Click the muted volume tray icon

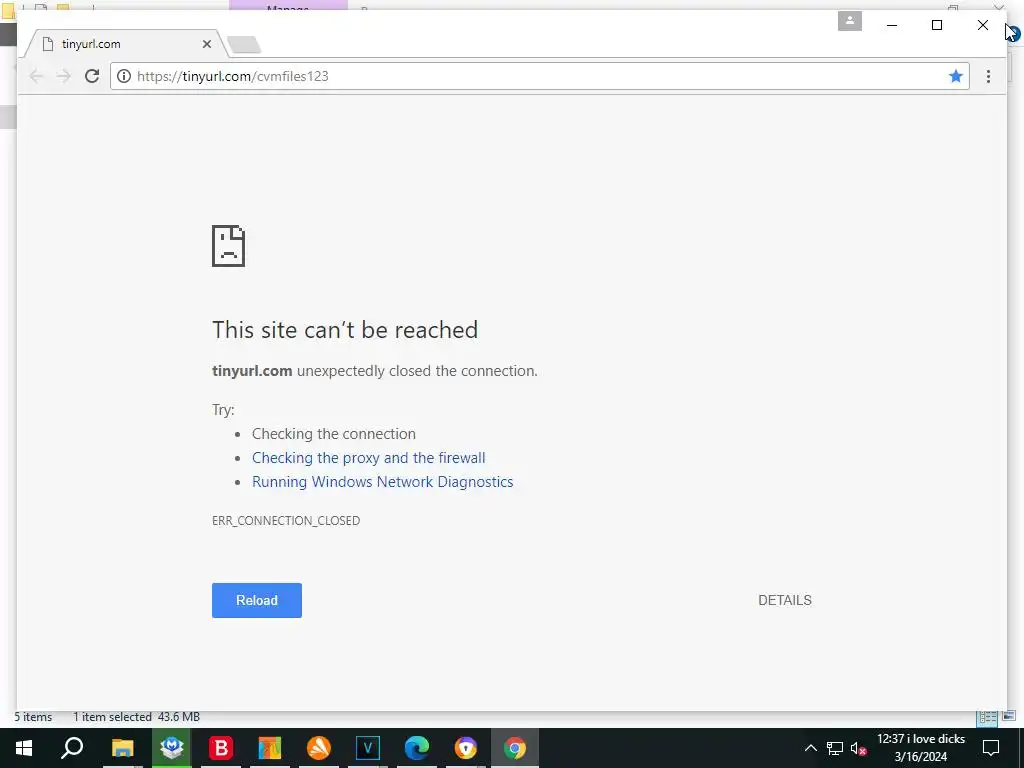859,748
